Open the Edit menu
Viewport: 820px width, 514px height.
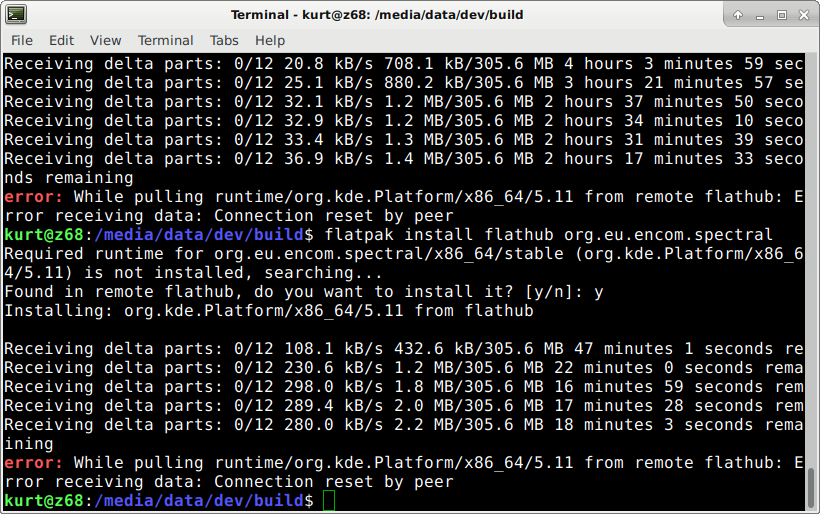pos(62,40)
